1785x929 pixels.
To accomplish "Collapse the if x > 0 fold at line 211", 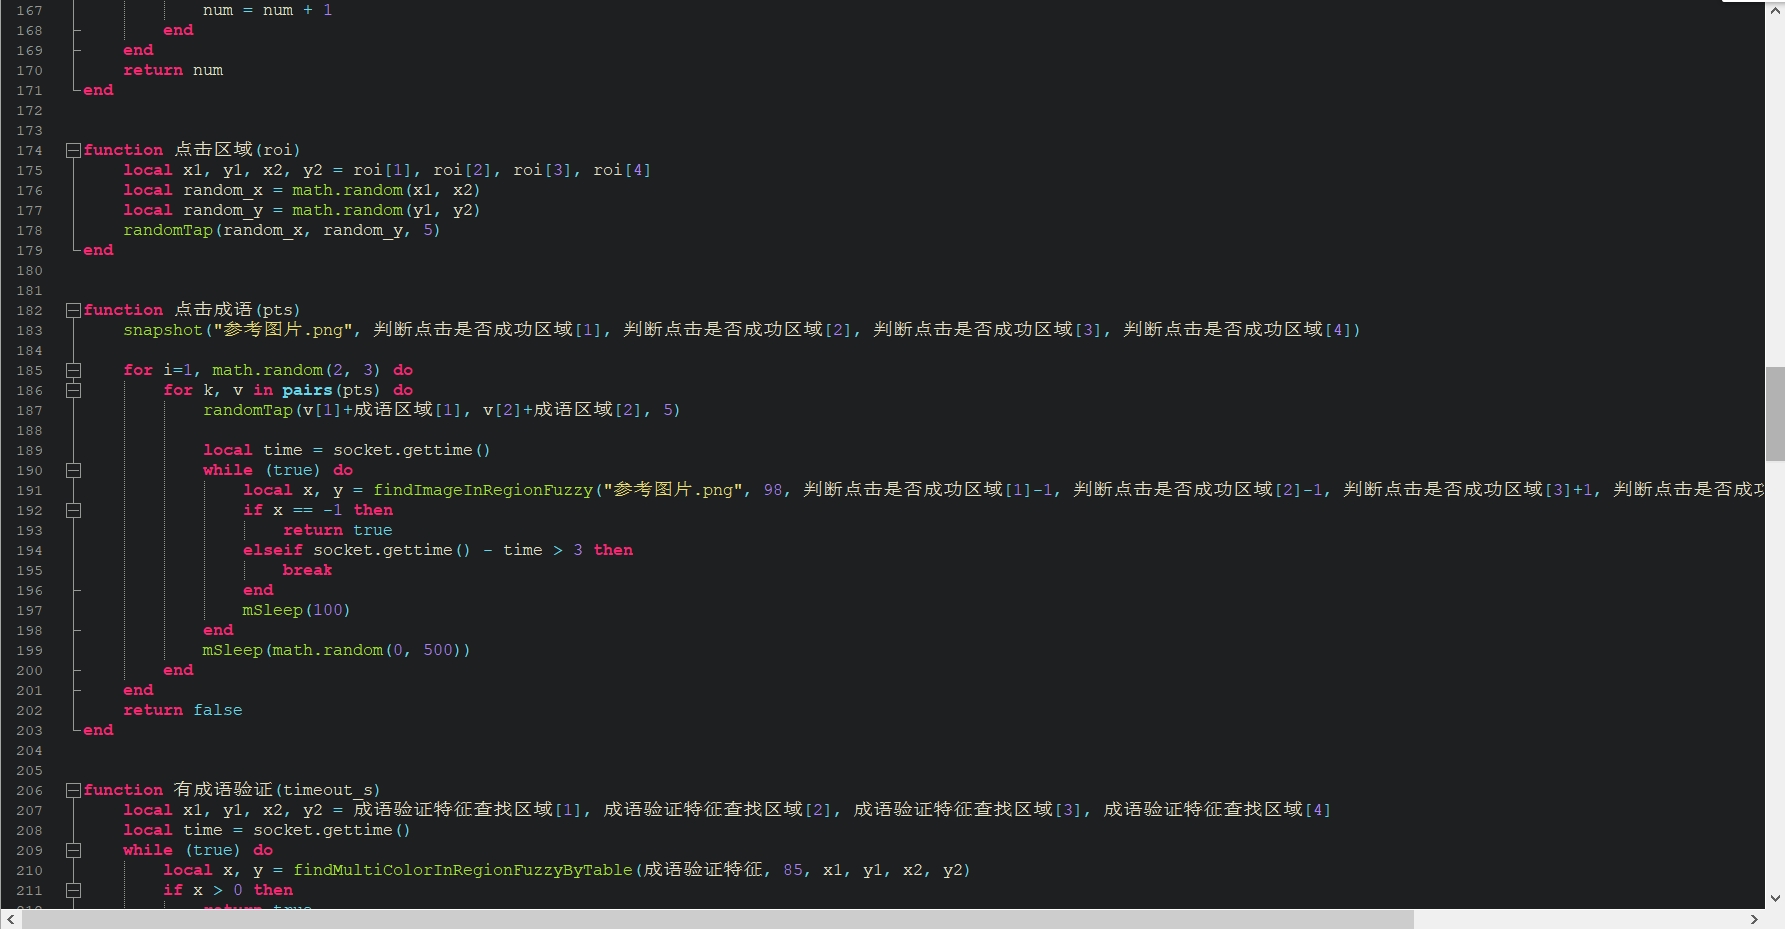I will (73, 890).
